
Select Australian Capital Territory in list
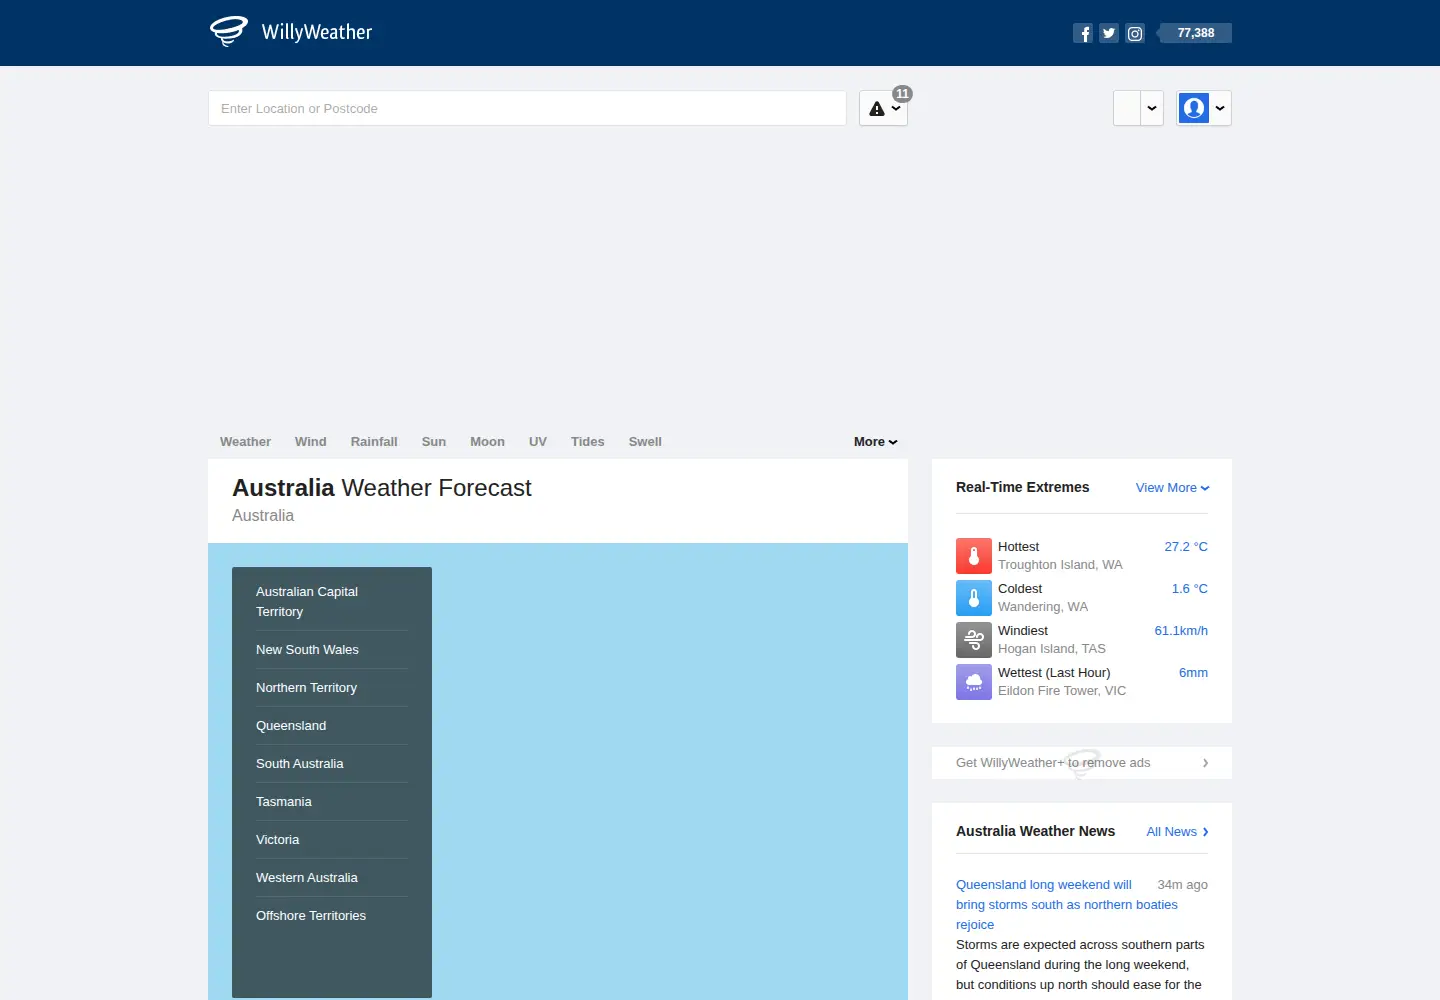click(x=332, y=601)
